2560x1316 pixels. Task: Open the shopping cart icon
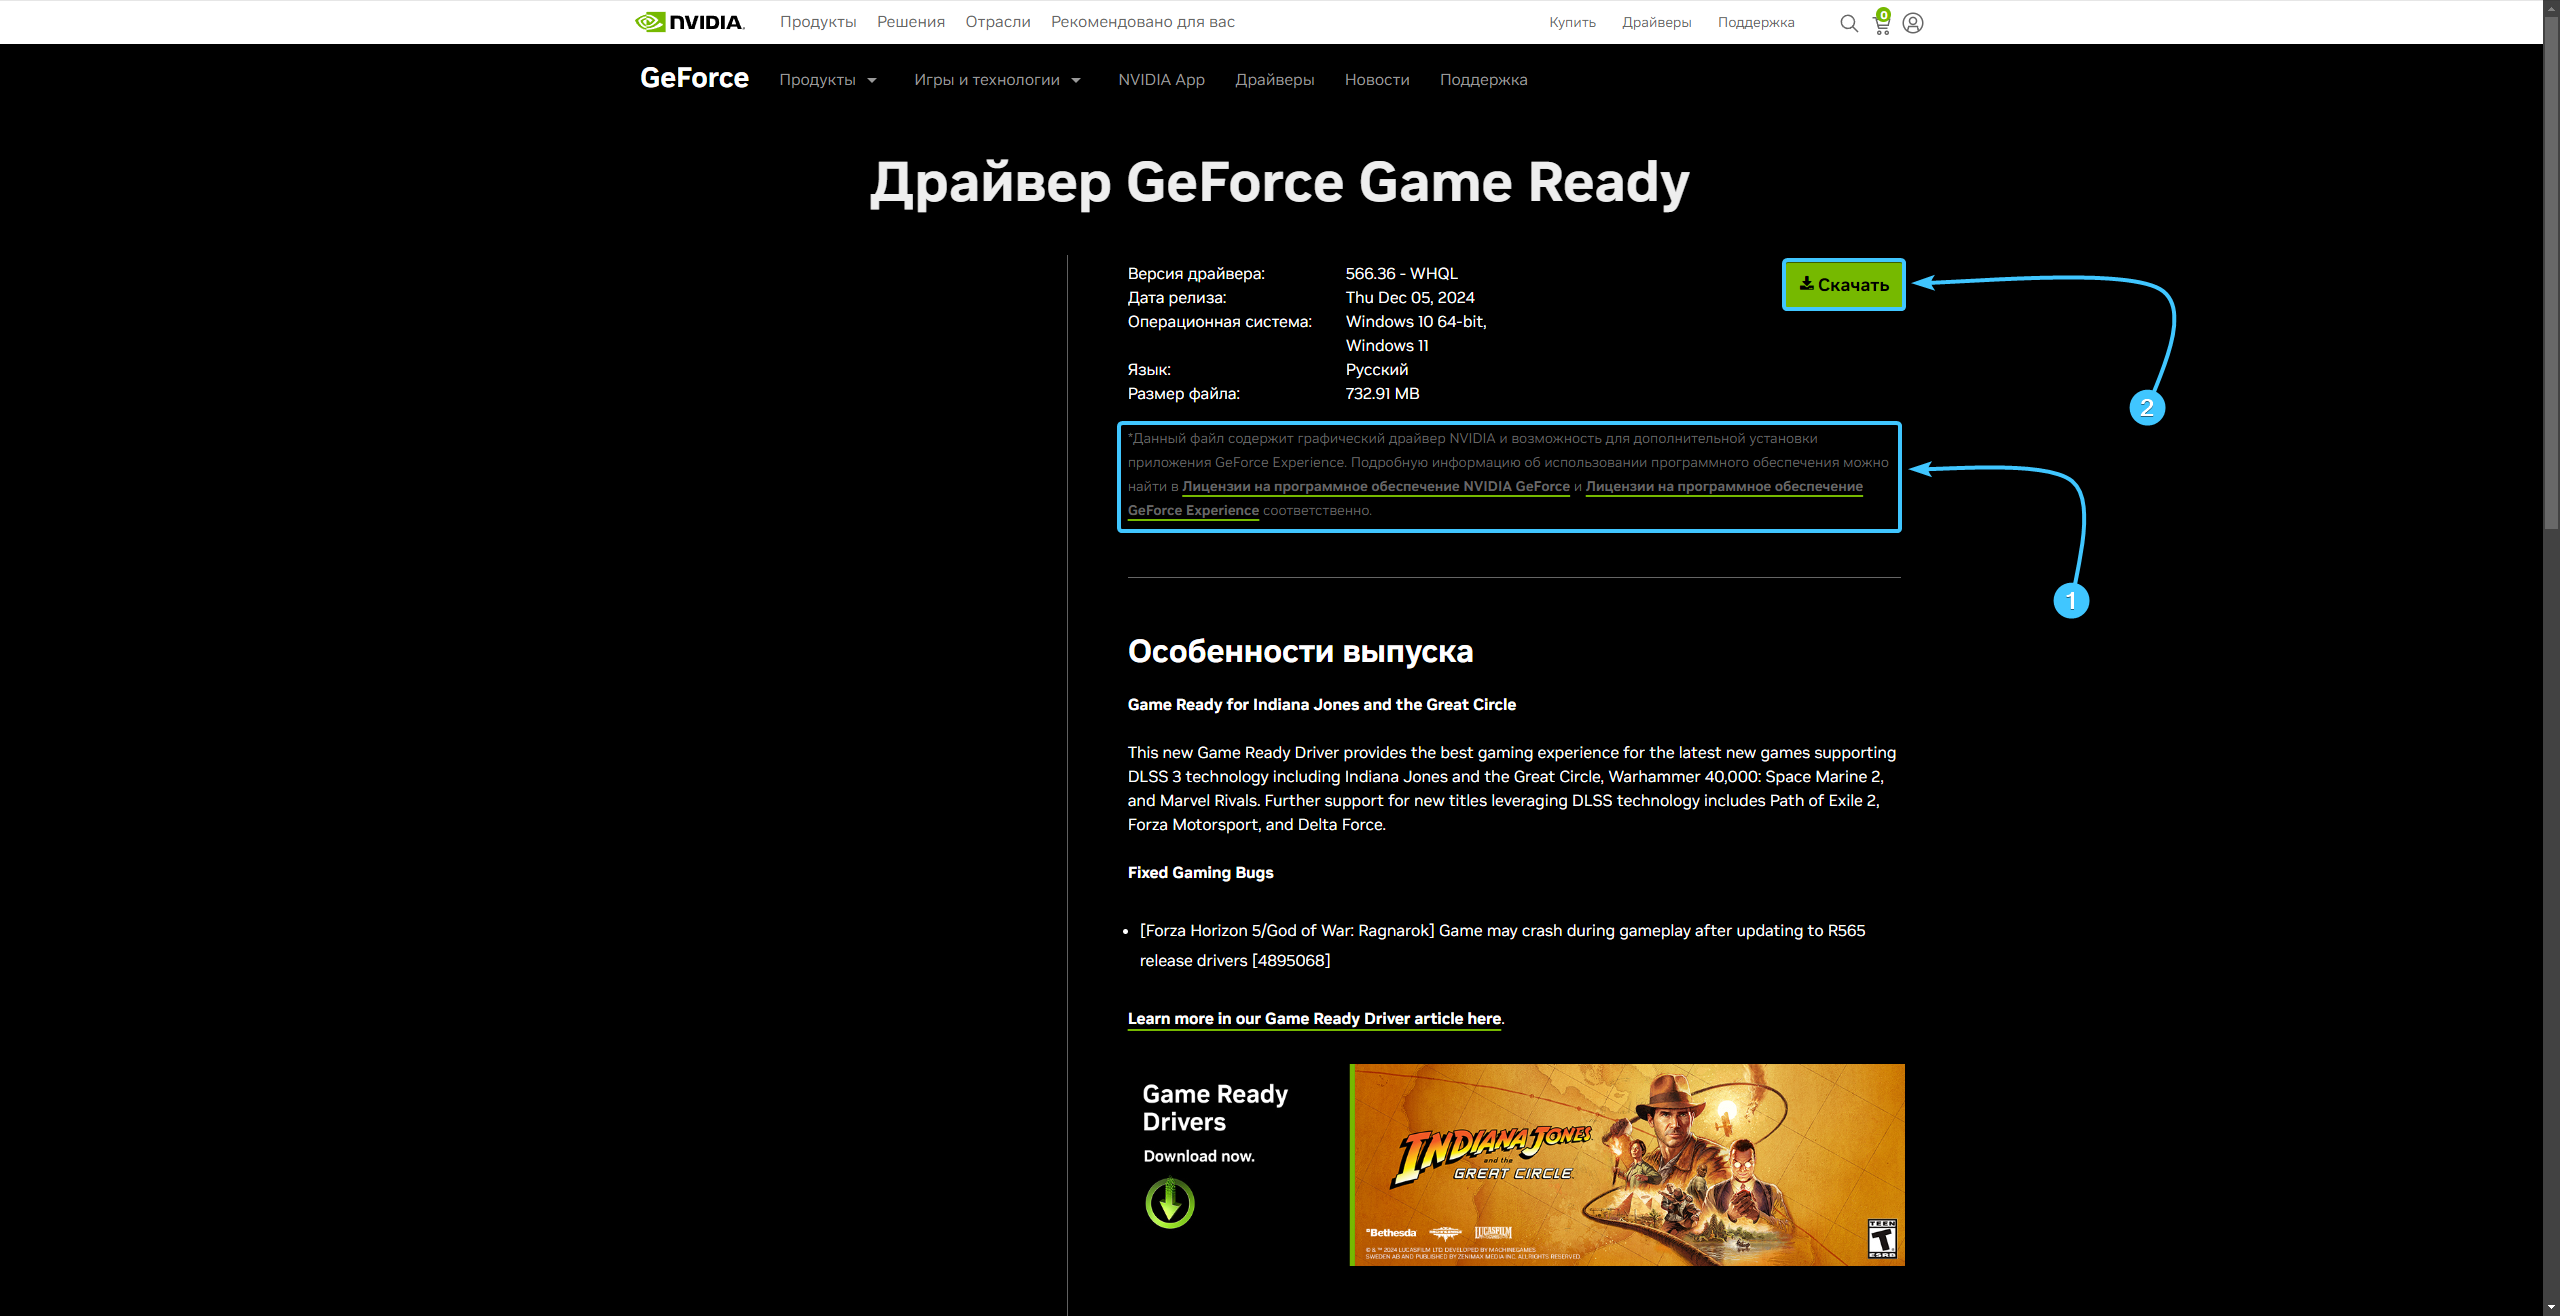pyautogui.click(x=1882, y=22)
